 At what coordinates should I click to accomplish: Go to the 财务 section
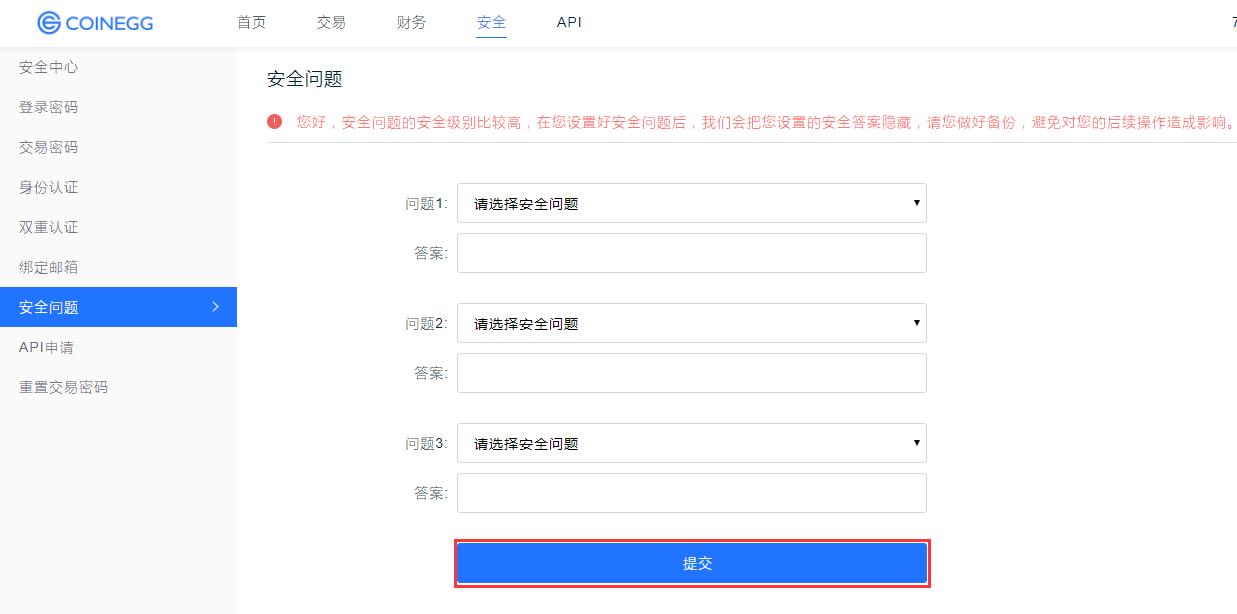click(410, 22)
